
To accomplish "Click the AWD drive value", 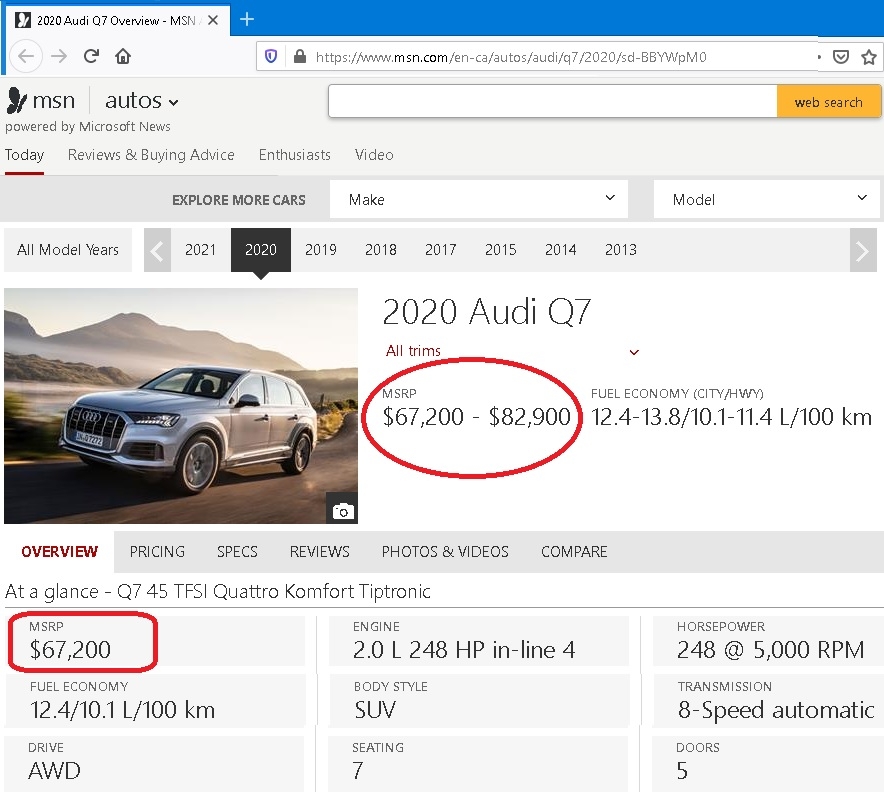I will point(54,771).
